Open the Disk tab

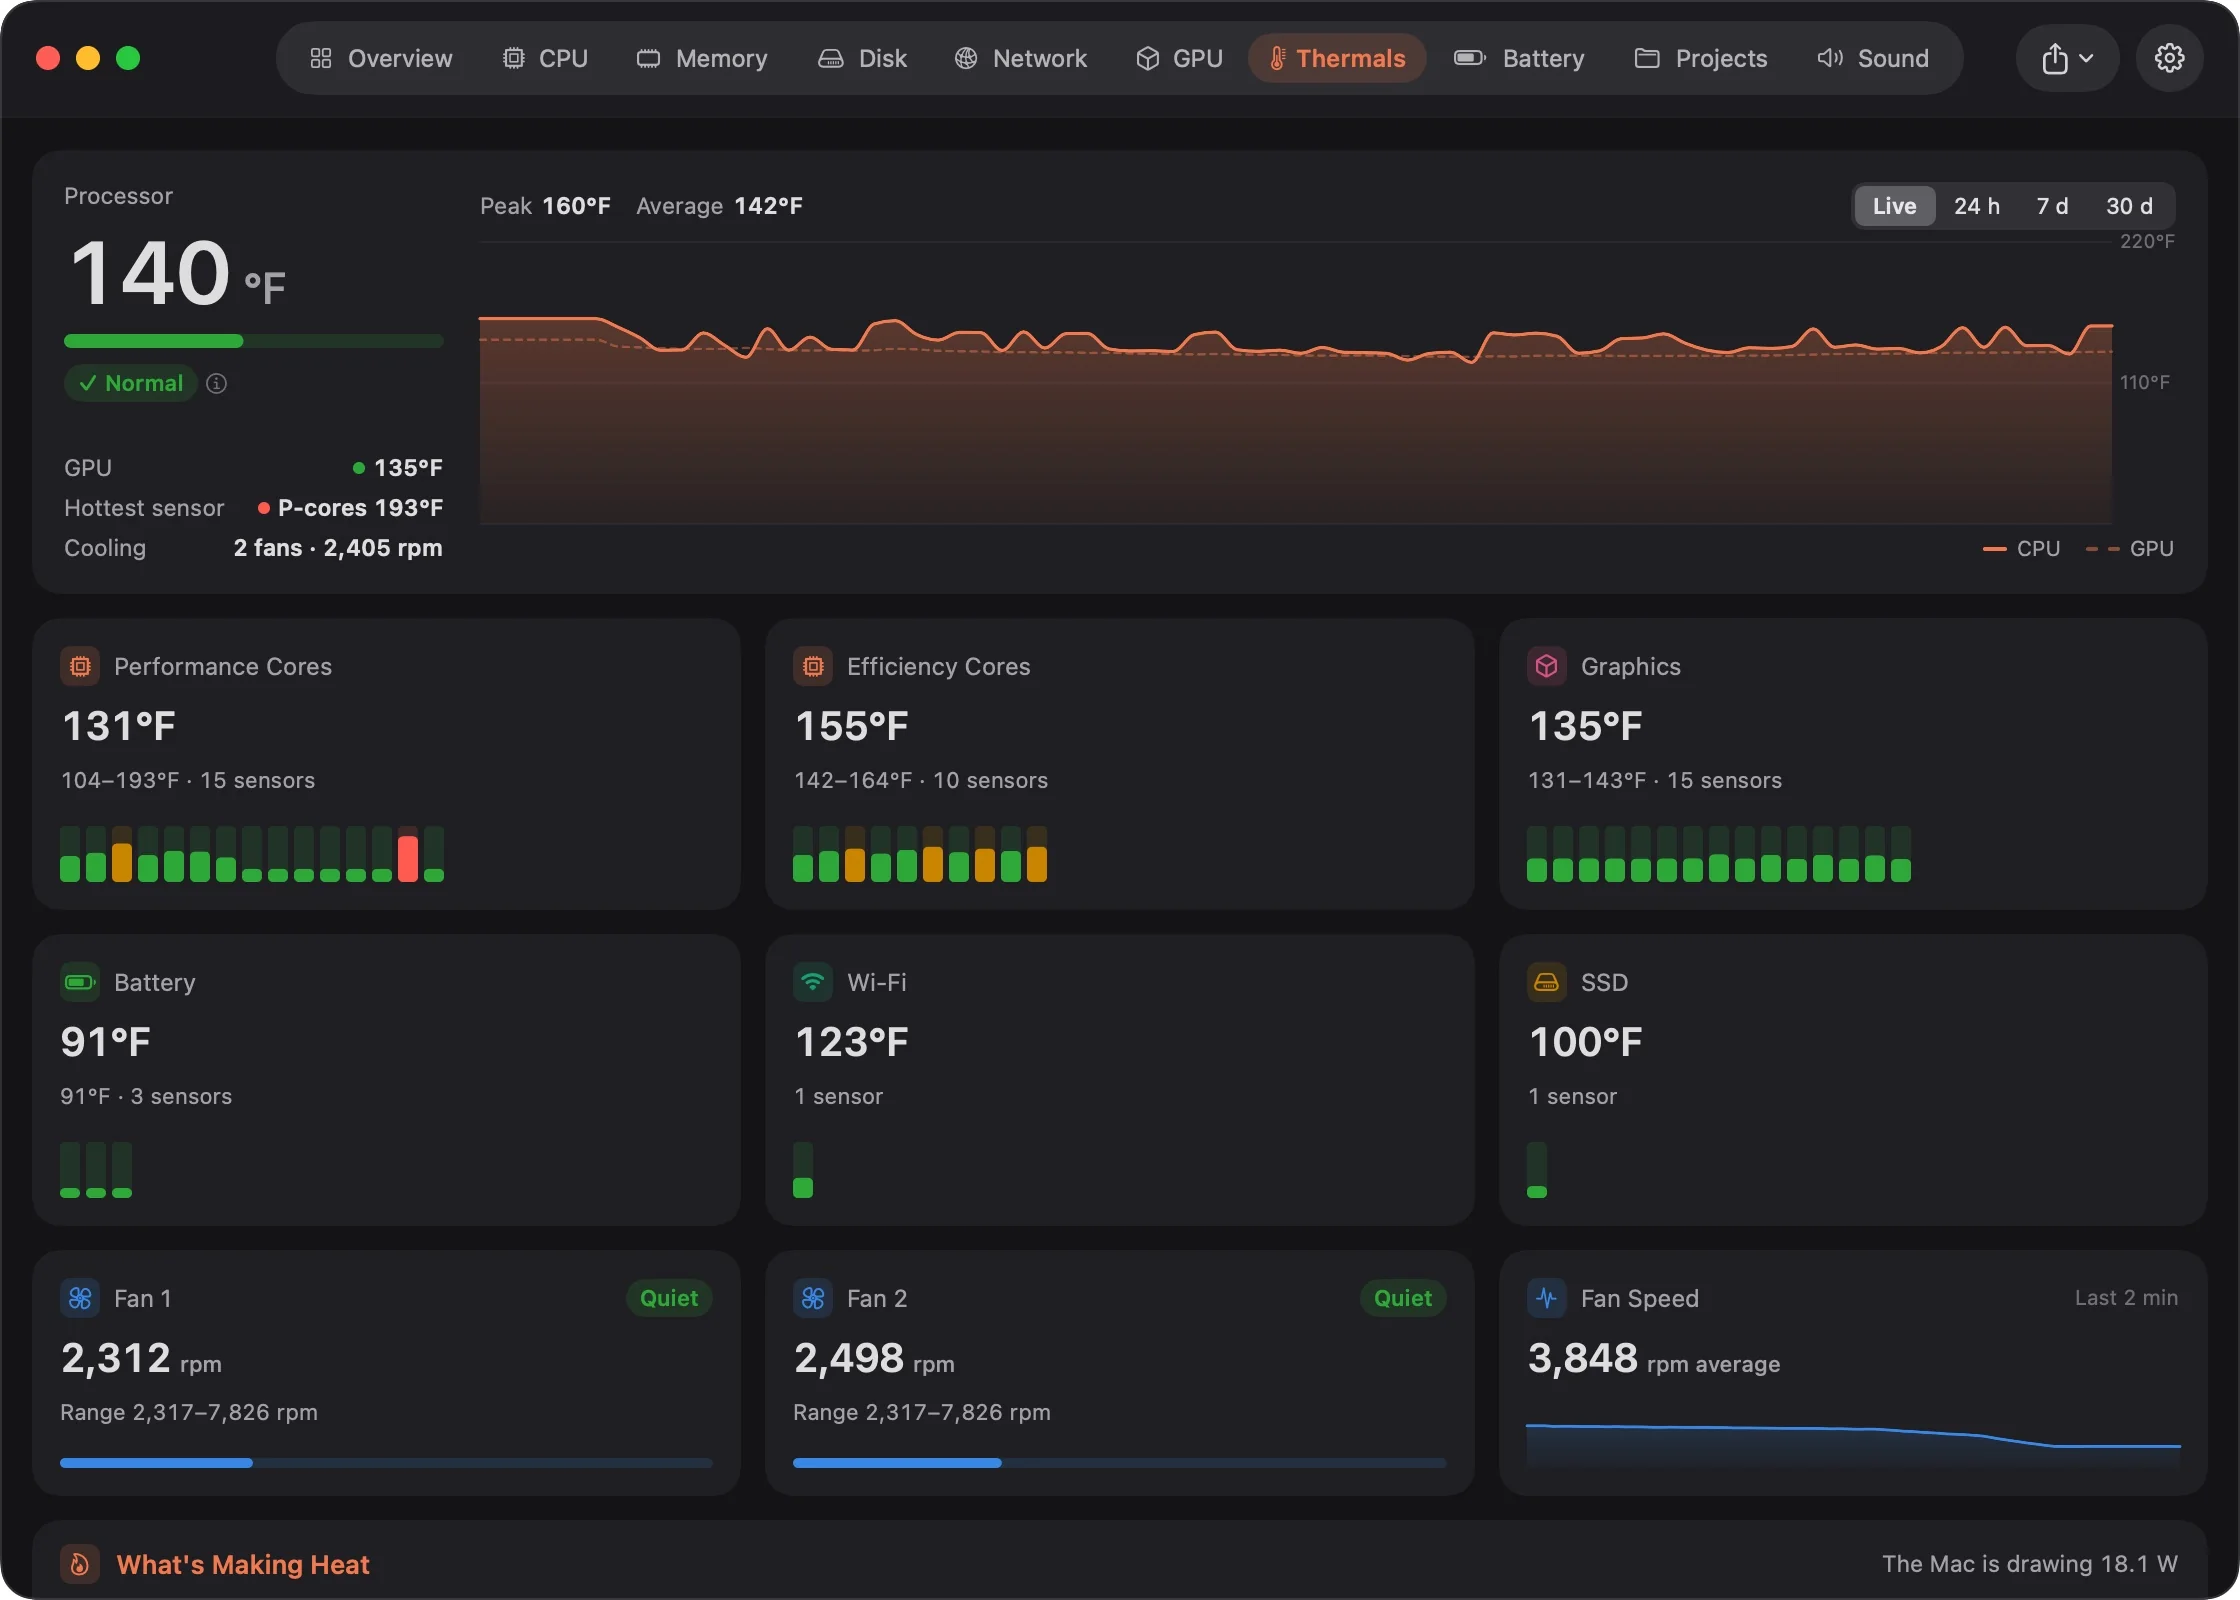point(863,58)
